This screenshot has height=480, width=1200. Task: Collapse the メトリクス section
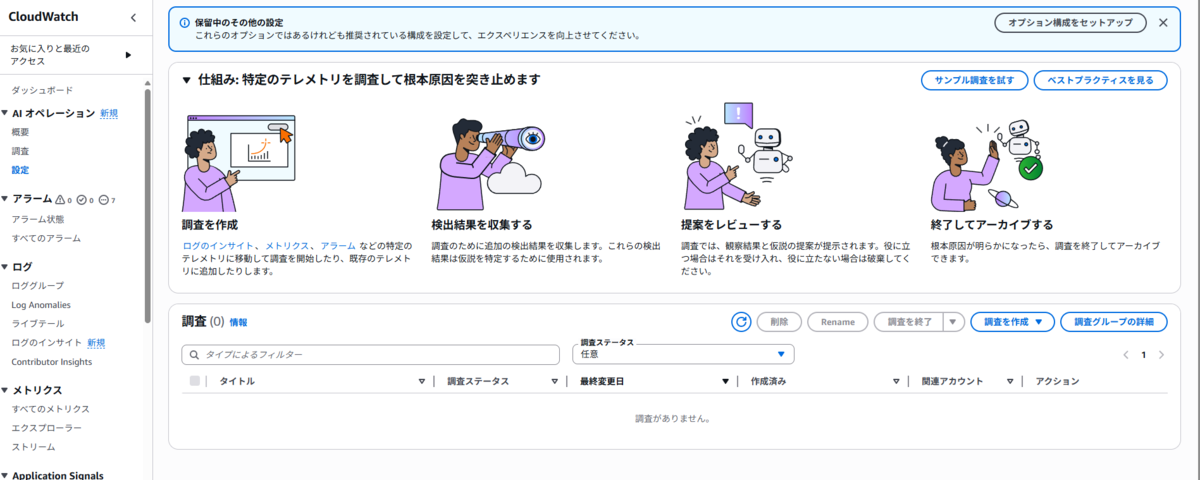pos(5,390)
